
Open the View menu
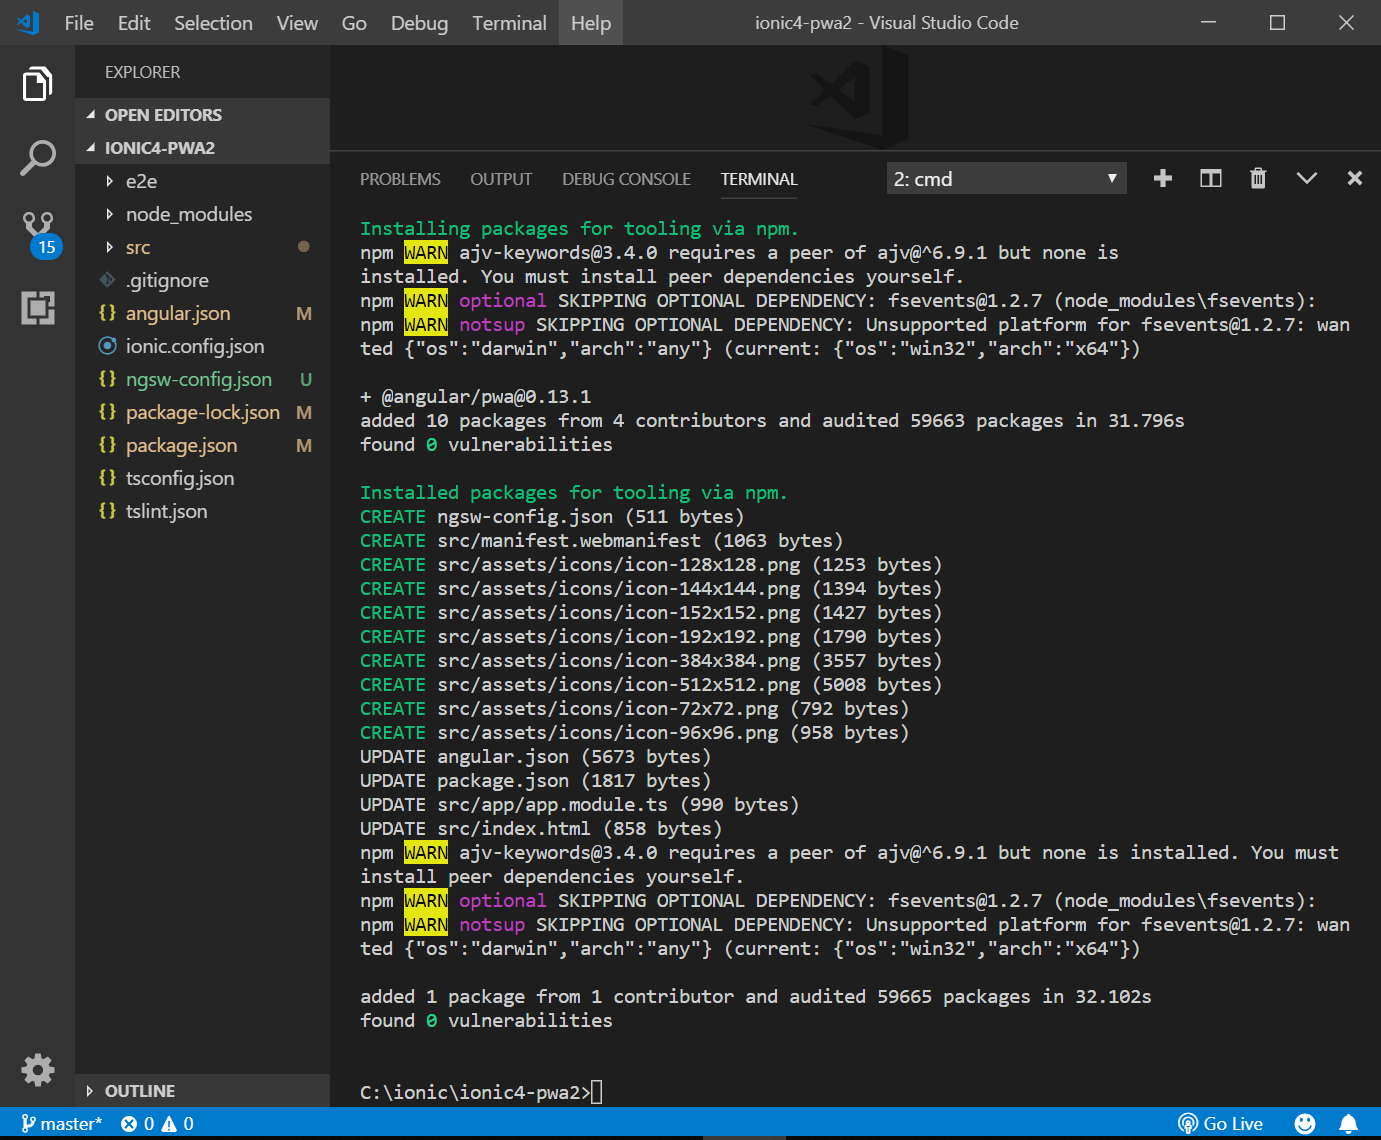[x=297, y=23]
